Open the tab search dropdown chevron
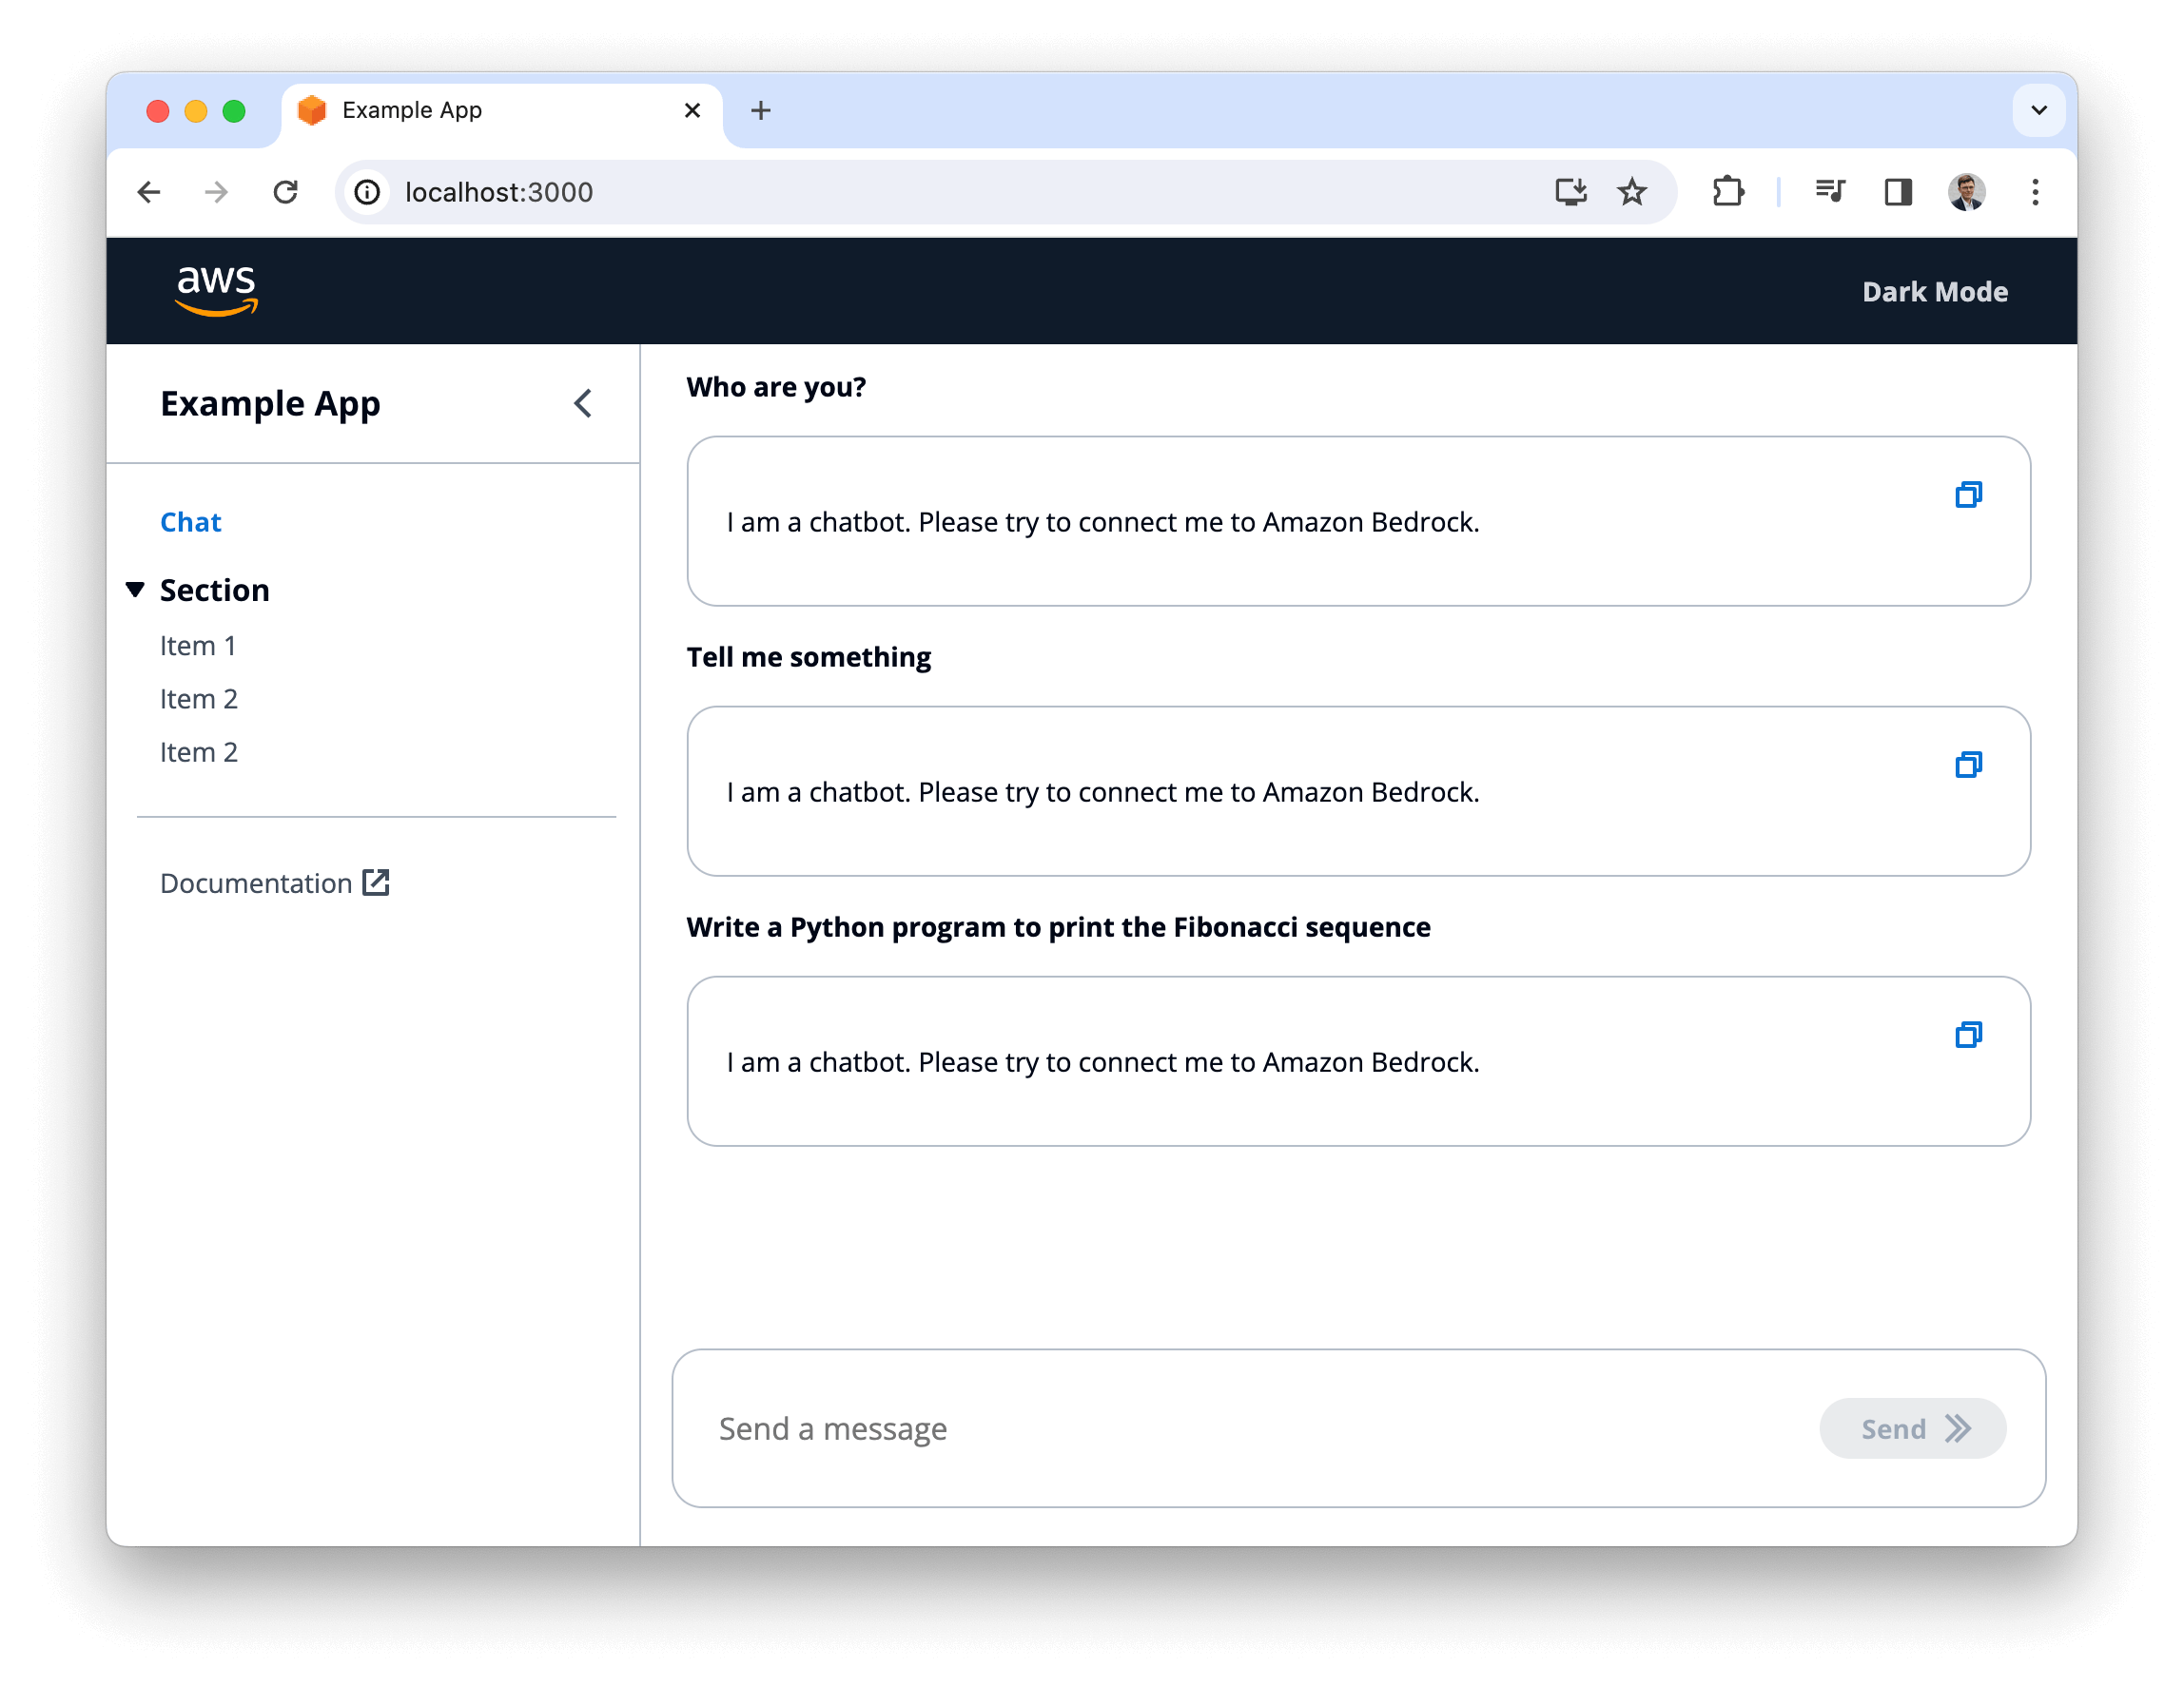 (x=2038, y=110)
